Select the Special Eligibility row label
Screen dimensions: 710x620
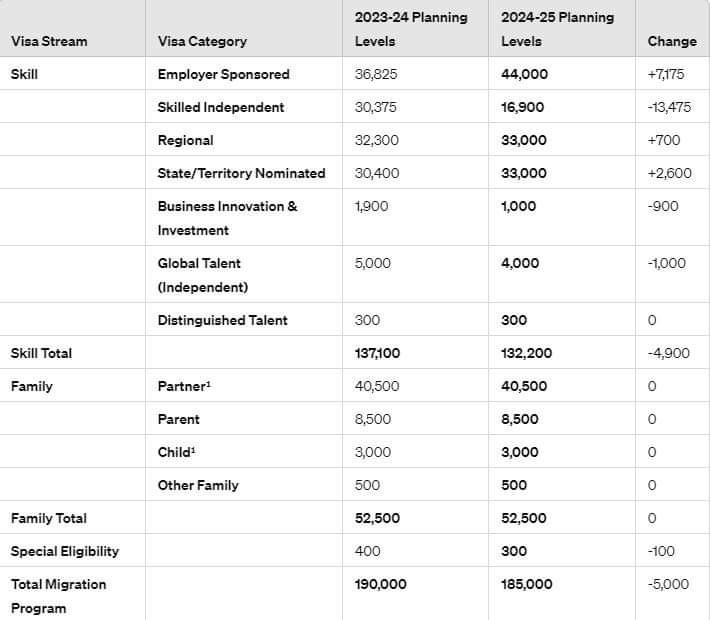click(x=64, y=551)
